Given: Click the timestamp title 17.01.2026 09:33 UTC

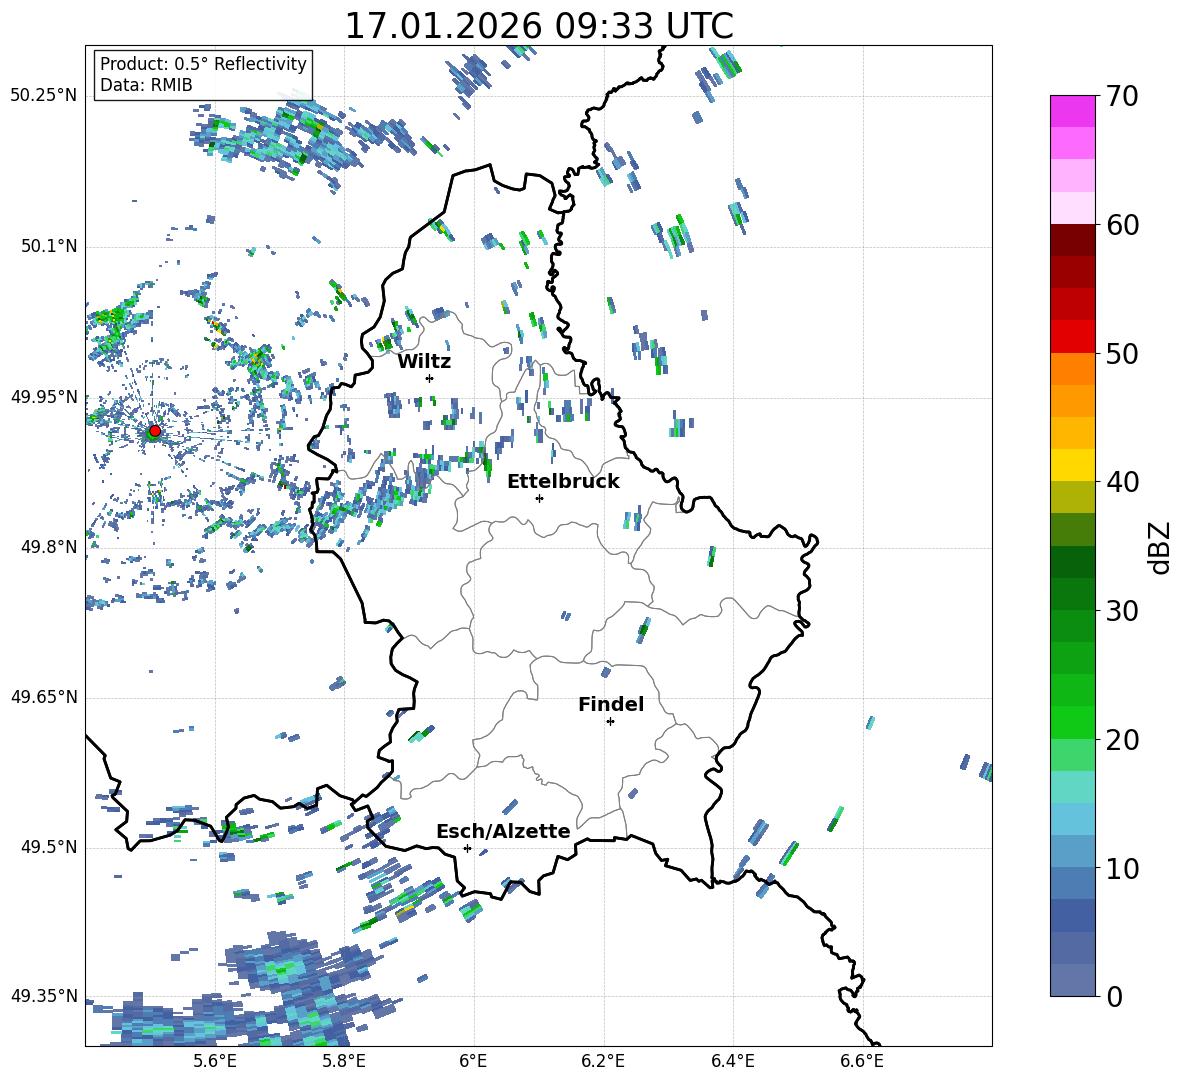Looking at the screenshot, I should [x=538, y=25].
